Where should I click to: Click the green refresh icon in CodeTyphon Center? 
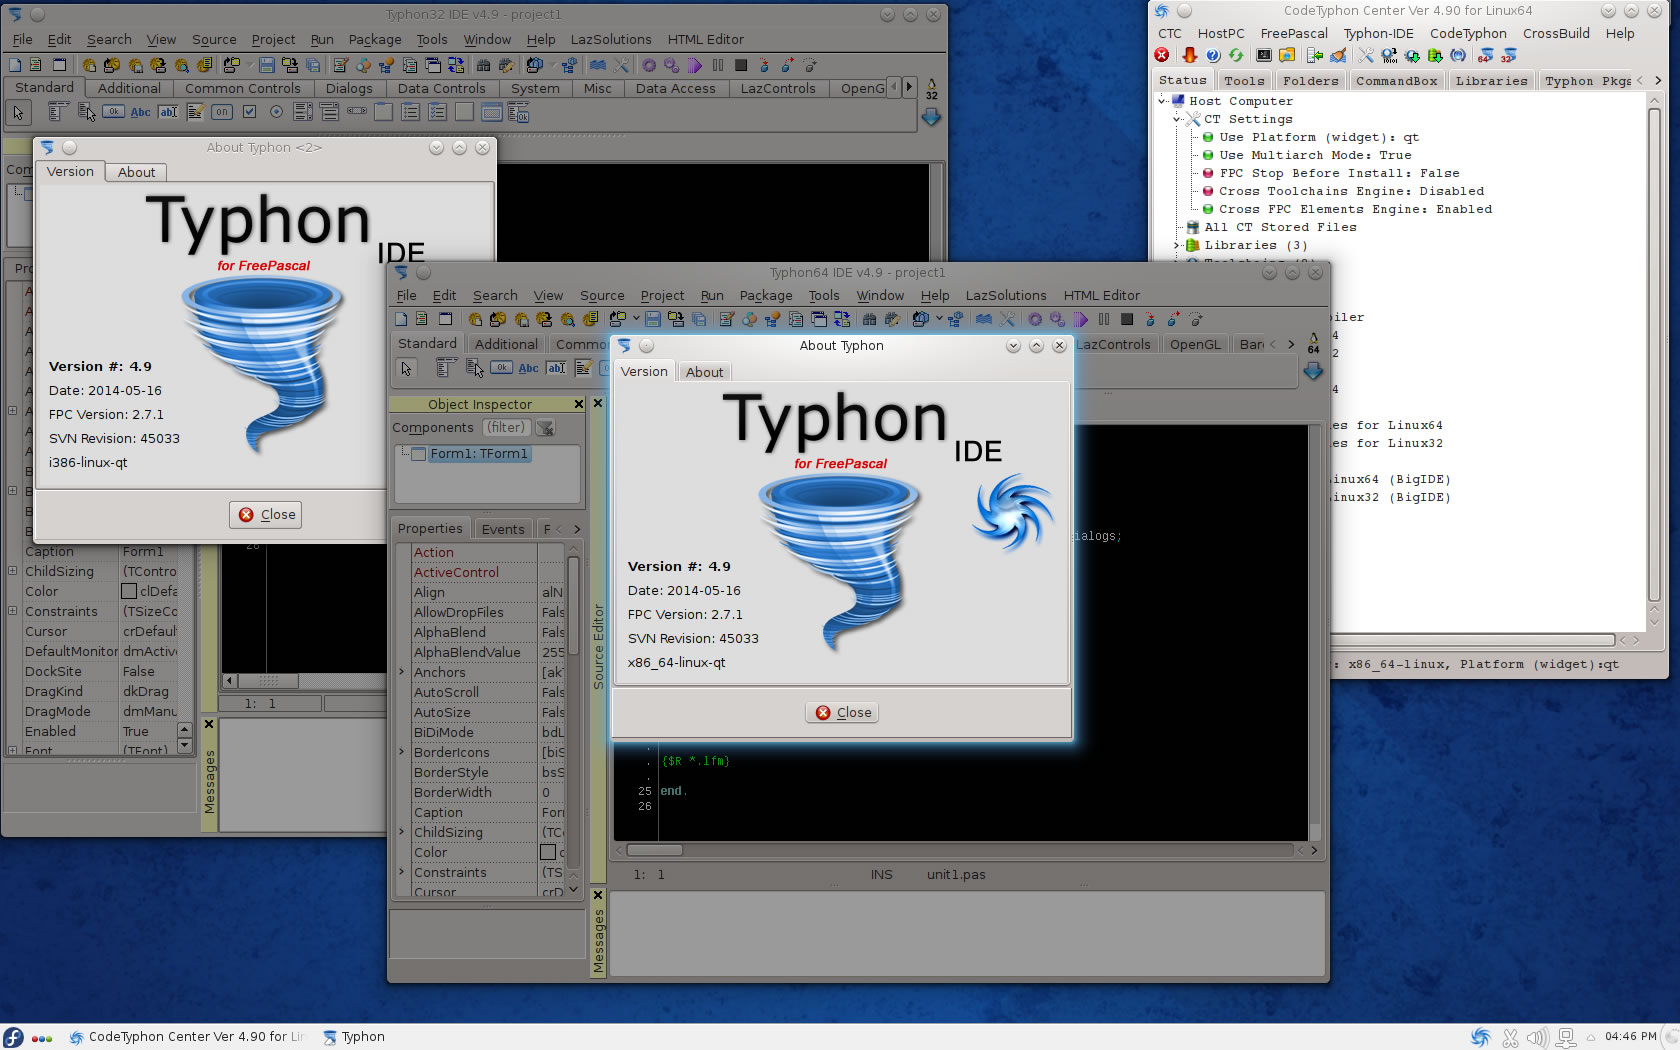(x=1237, y=55)
